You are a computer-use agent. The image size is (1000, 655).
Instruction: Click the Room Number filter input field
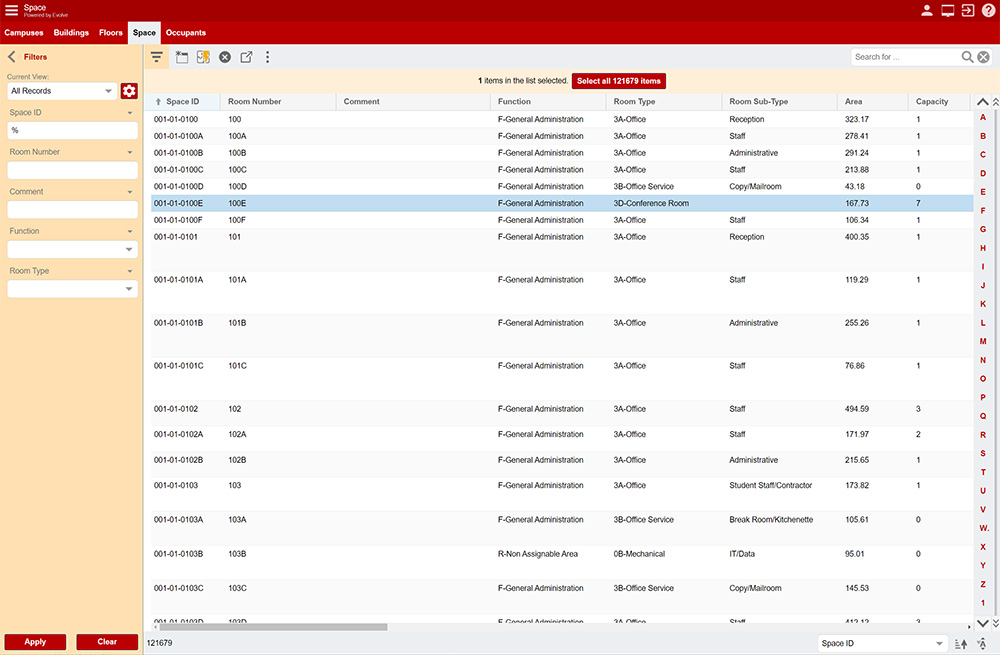pos(72,170)
